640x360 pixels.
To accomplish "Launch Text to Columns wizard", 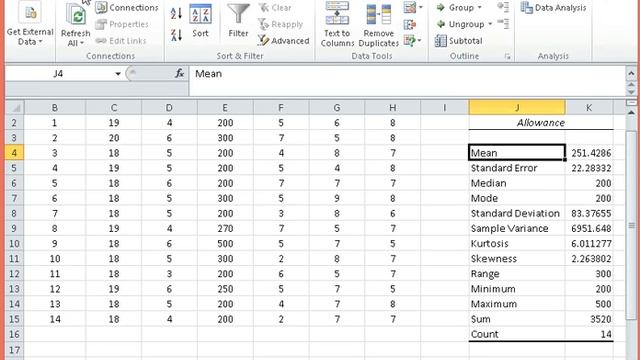I will coord(337,24).
